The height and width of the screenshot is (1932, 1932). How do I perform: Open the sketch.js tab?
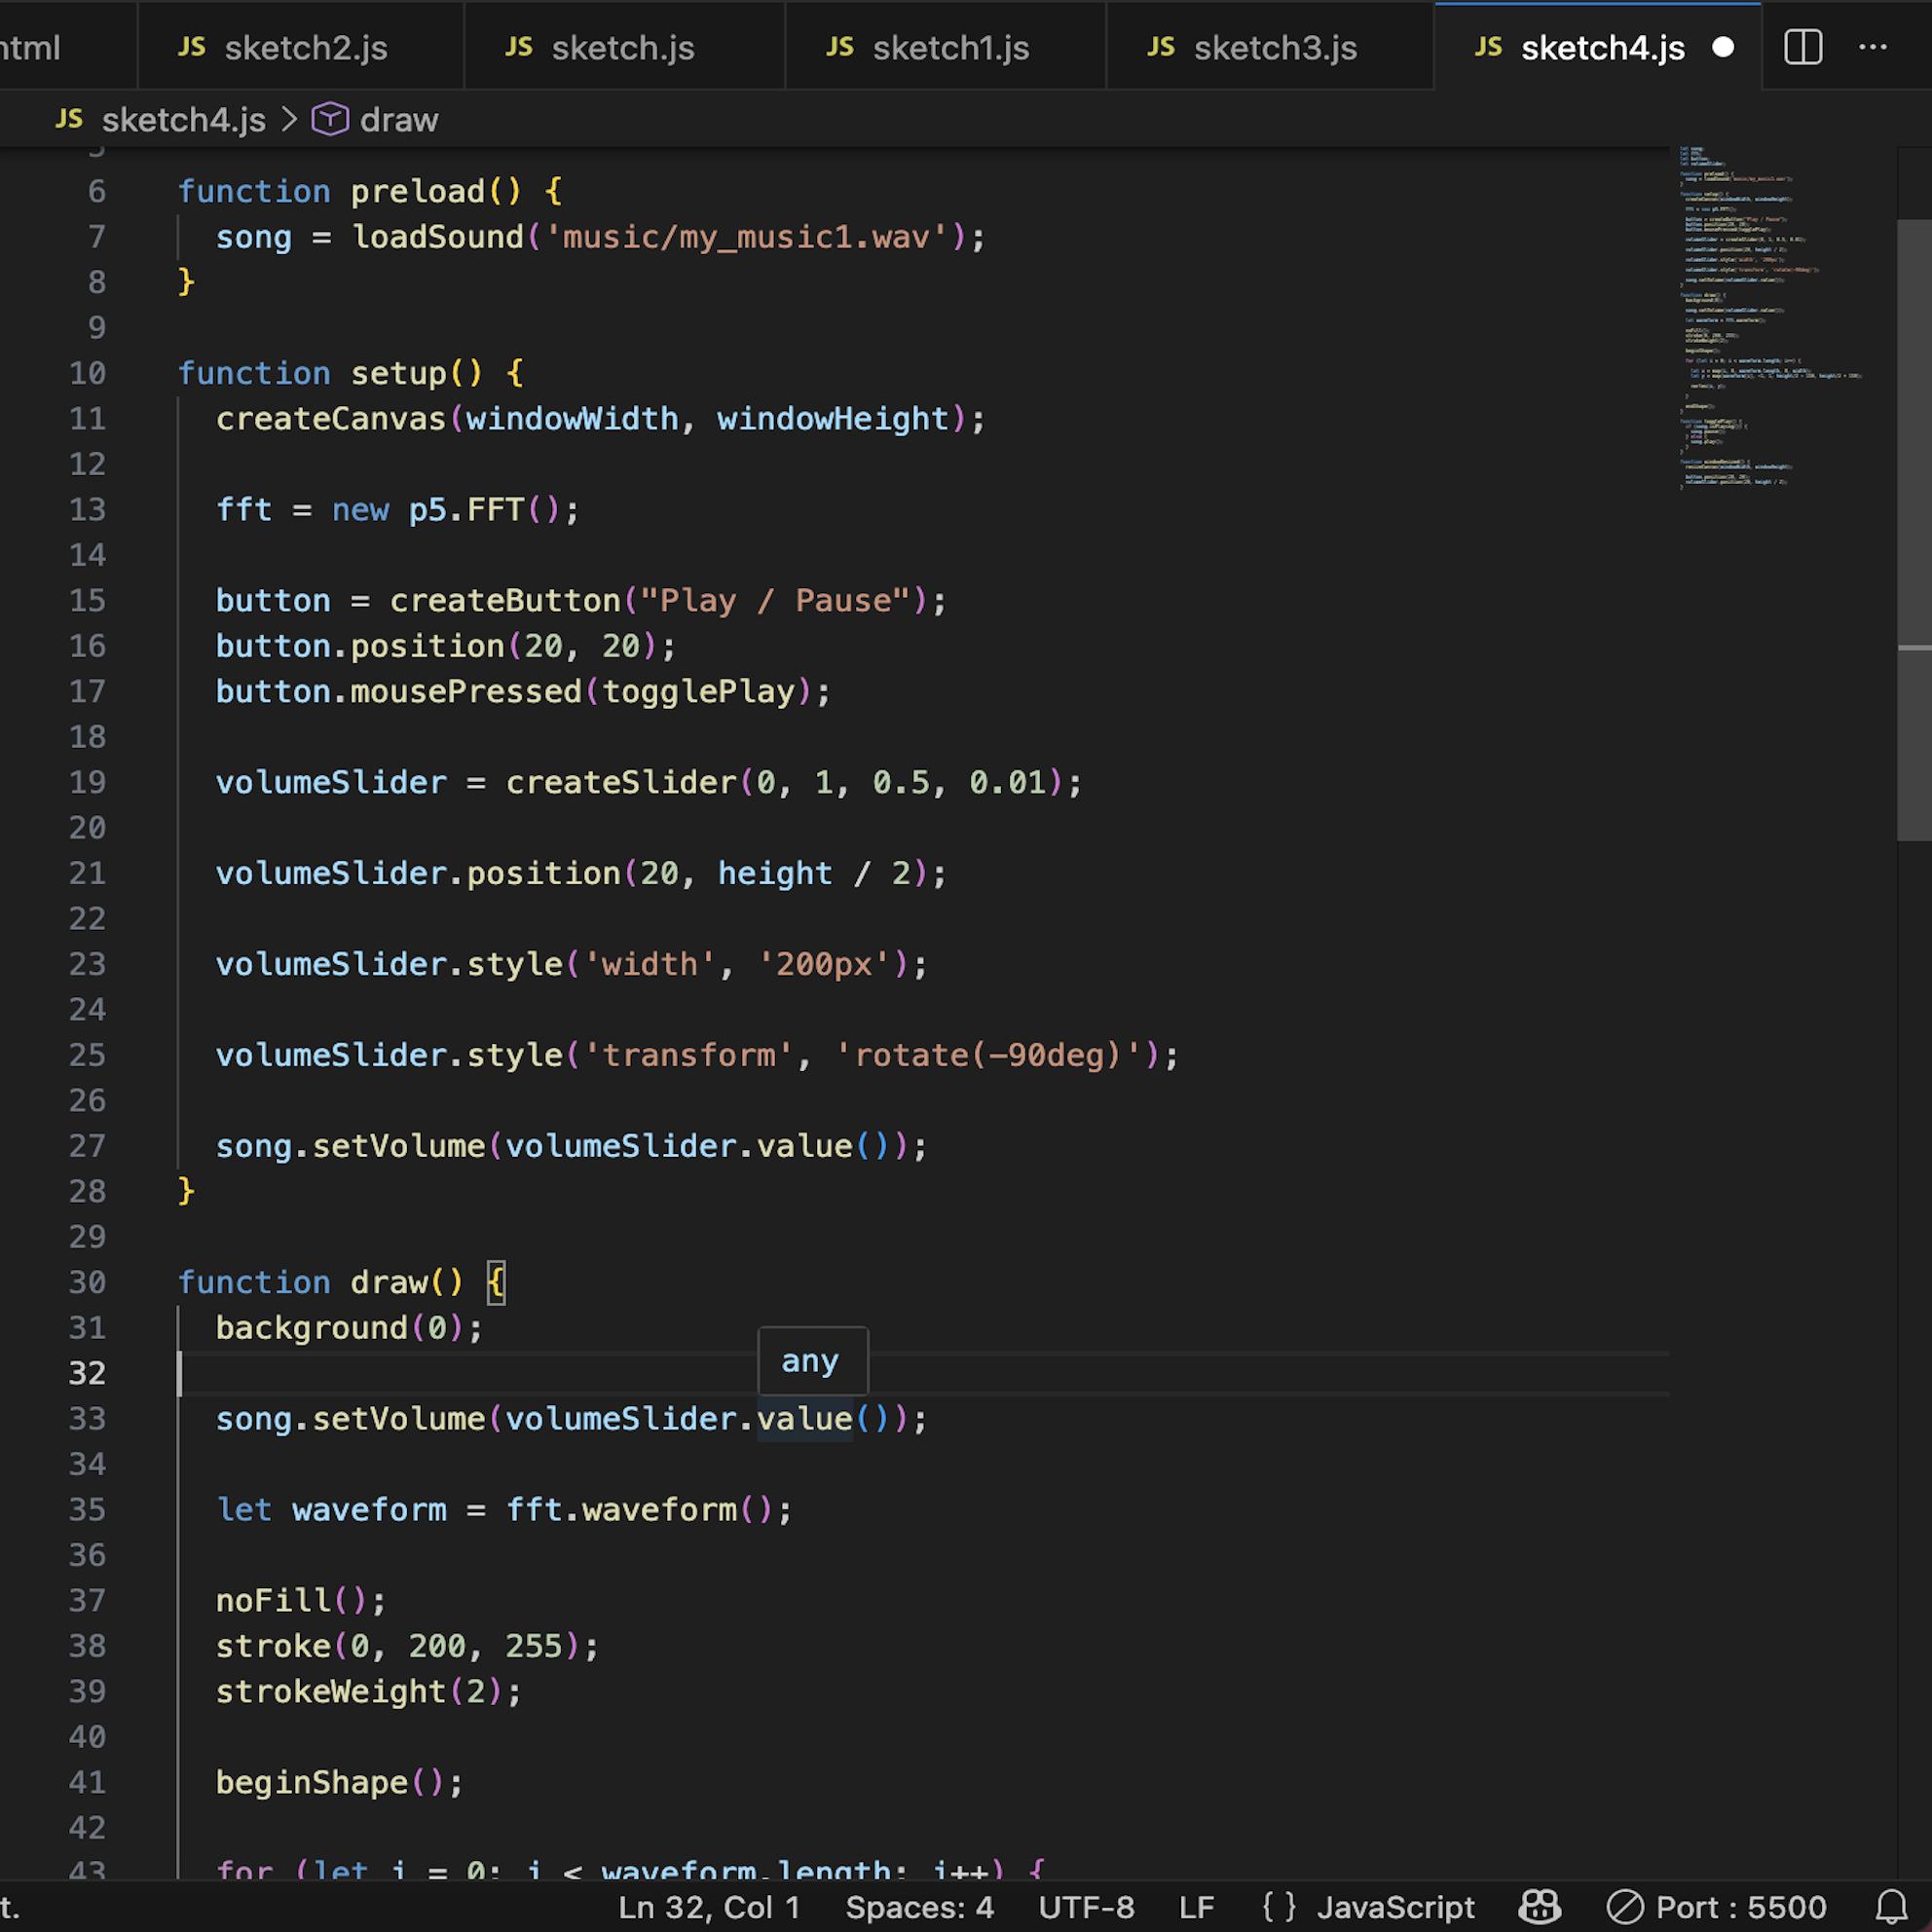pyautogui.click(x=624, y=47)
